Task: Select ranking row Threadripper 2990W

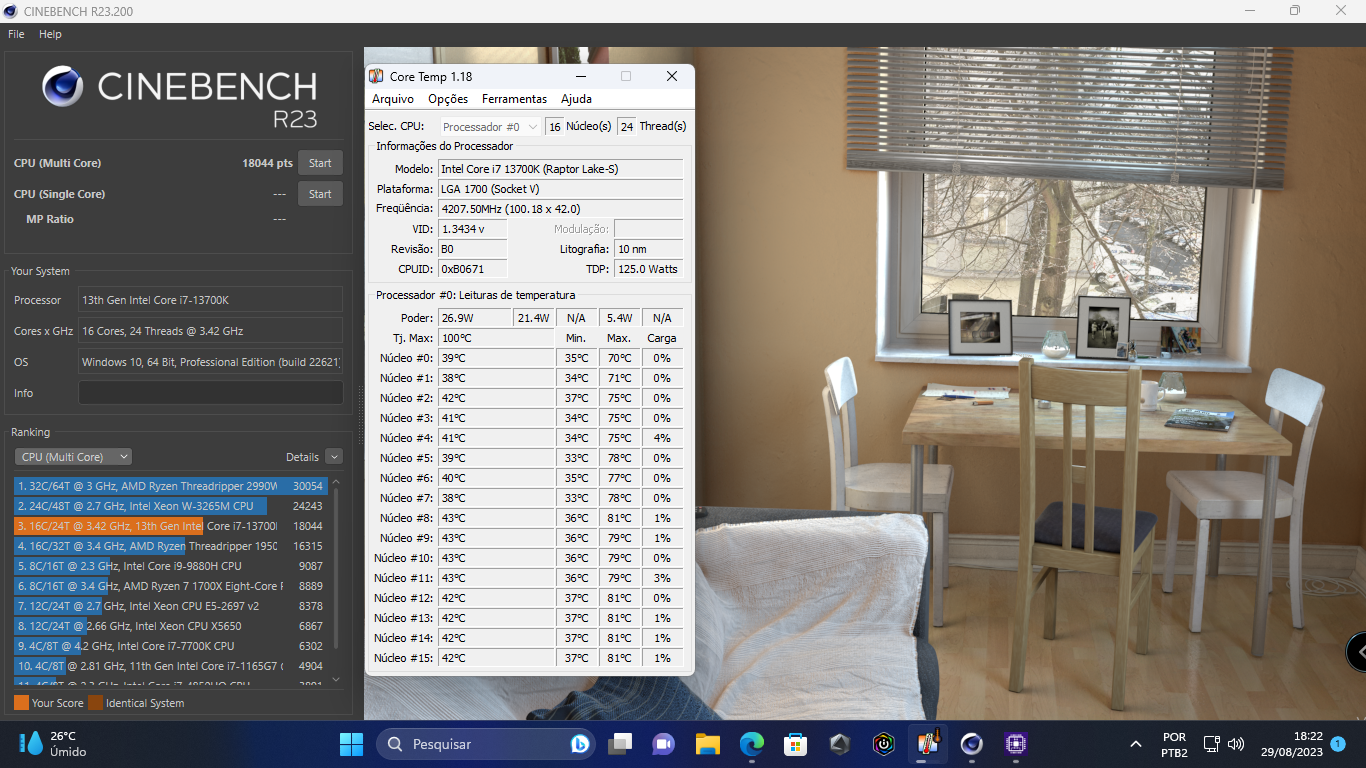Action: tap(170, 486)
